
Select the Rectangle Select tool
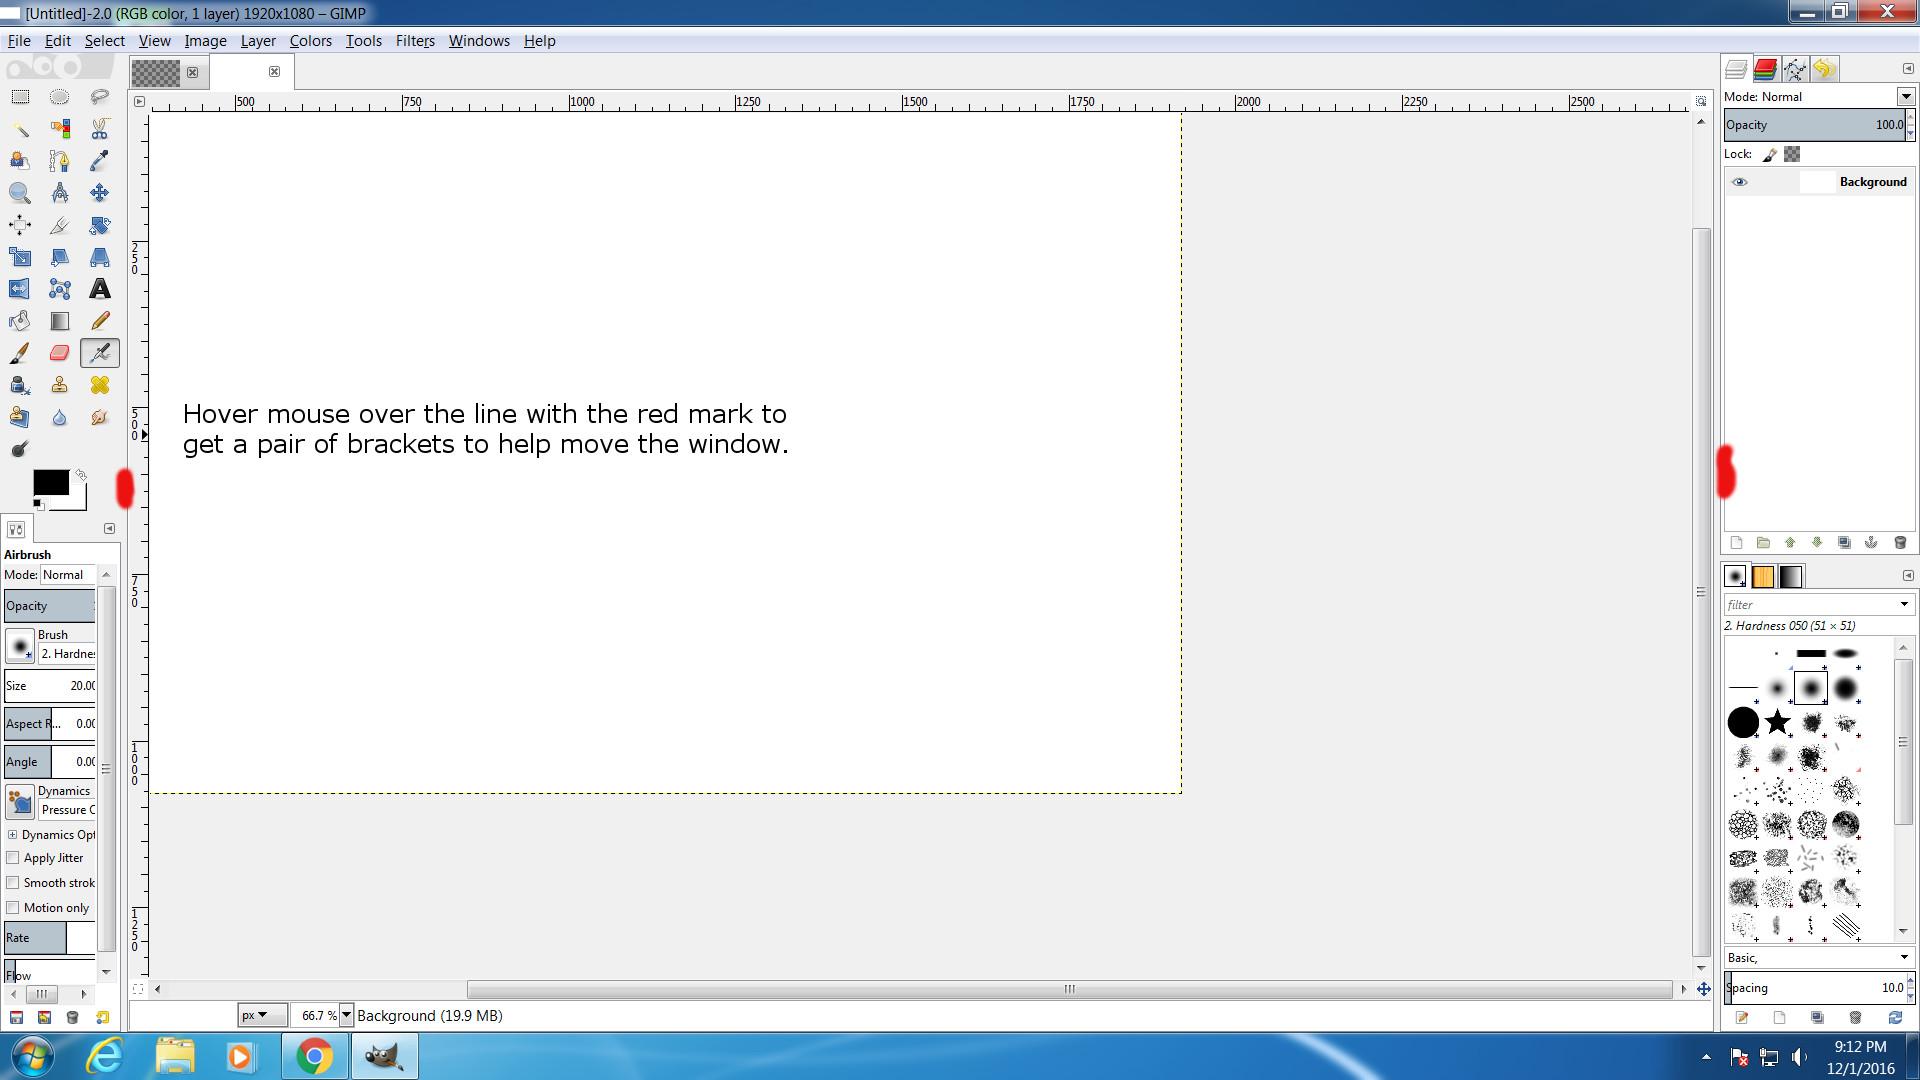[19, 97]
